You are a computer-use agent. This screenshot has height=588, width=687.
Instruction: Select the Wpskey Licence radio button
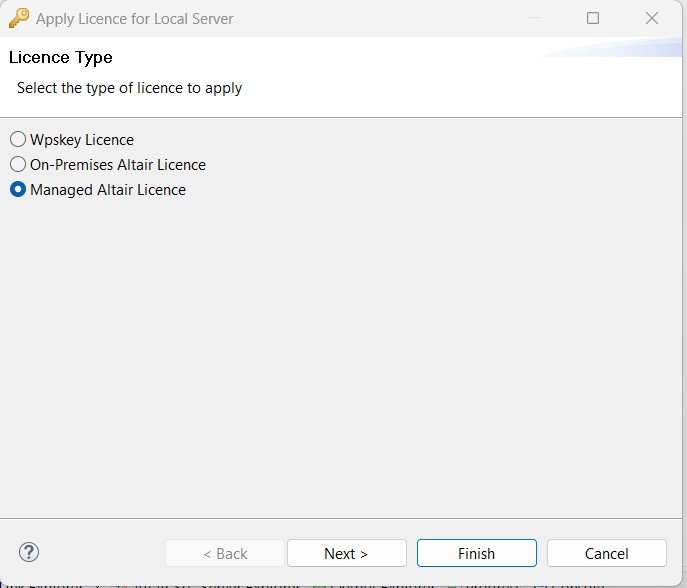tap(18, 140)
